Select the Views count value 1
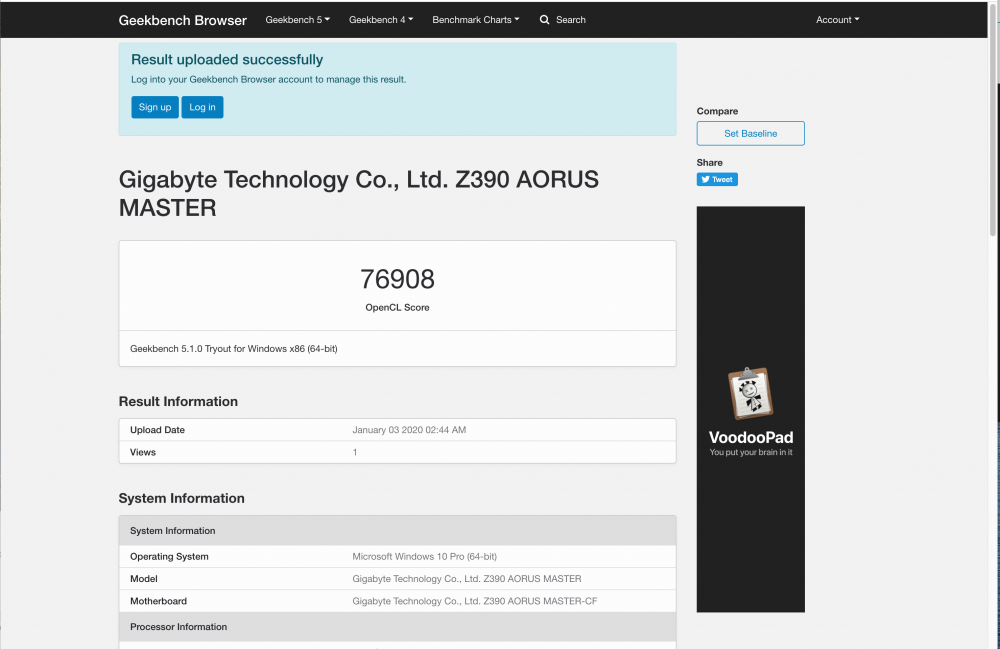Viewport: 1000px width, 649px height. [x=355, y=452]
